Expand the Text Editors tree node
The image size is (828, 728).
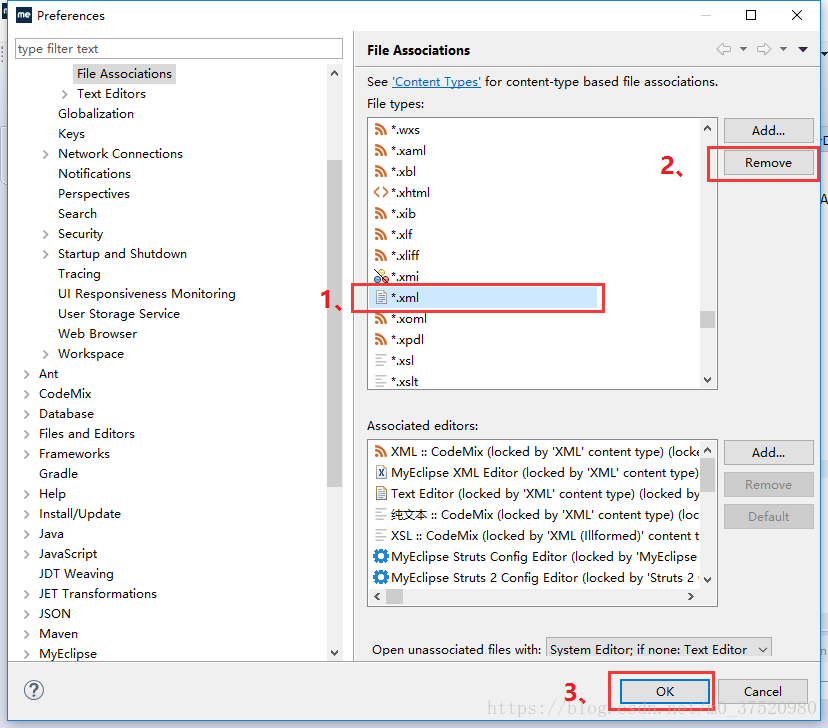[x=64, y=94]
